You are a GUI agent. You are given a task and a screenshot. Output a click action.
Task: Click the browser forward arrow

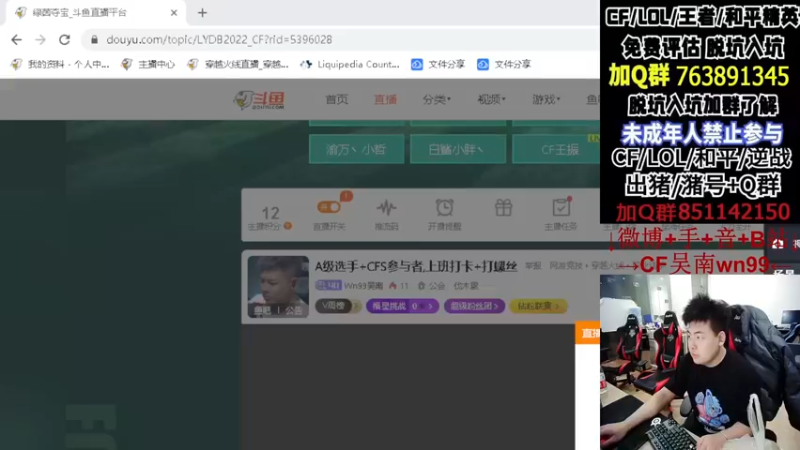(40, 40)
